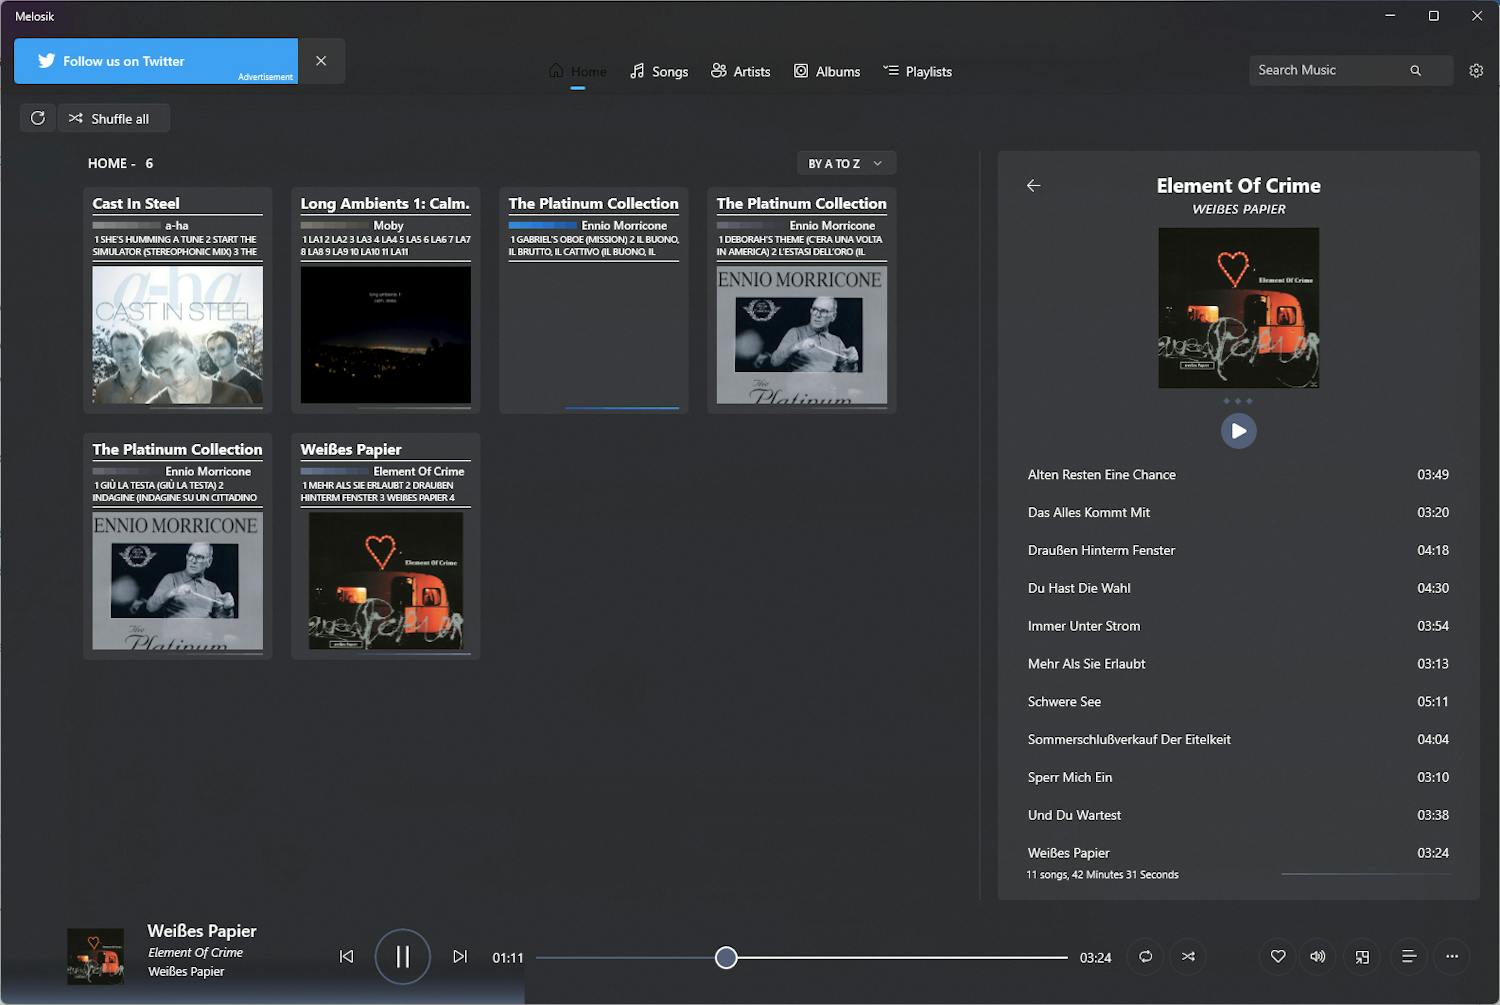Skip to the next track
This screenshot has height=1005, width=1500.
tap(460, 957)
